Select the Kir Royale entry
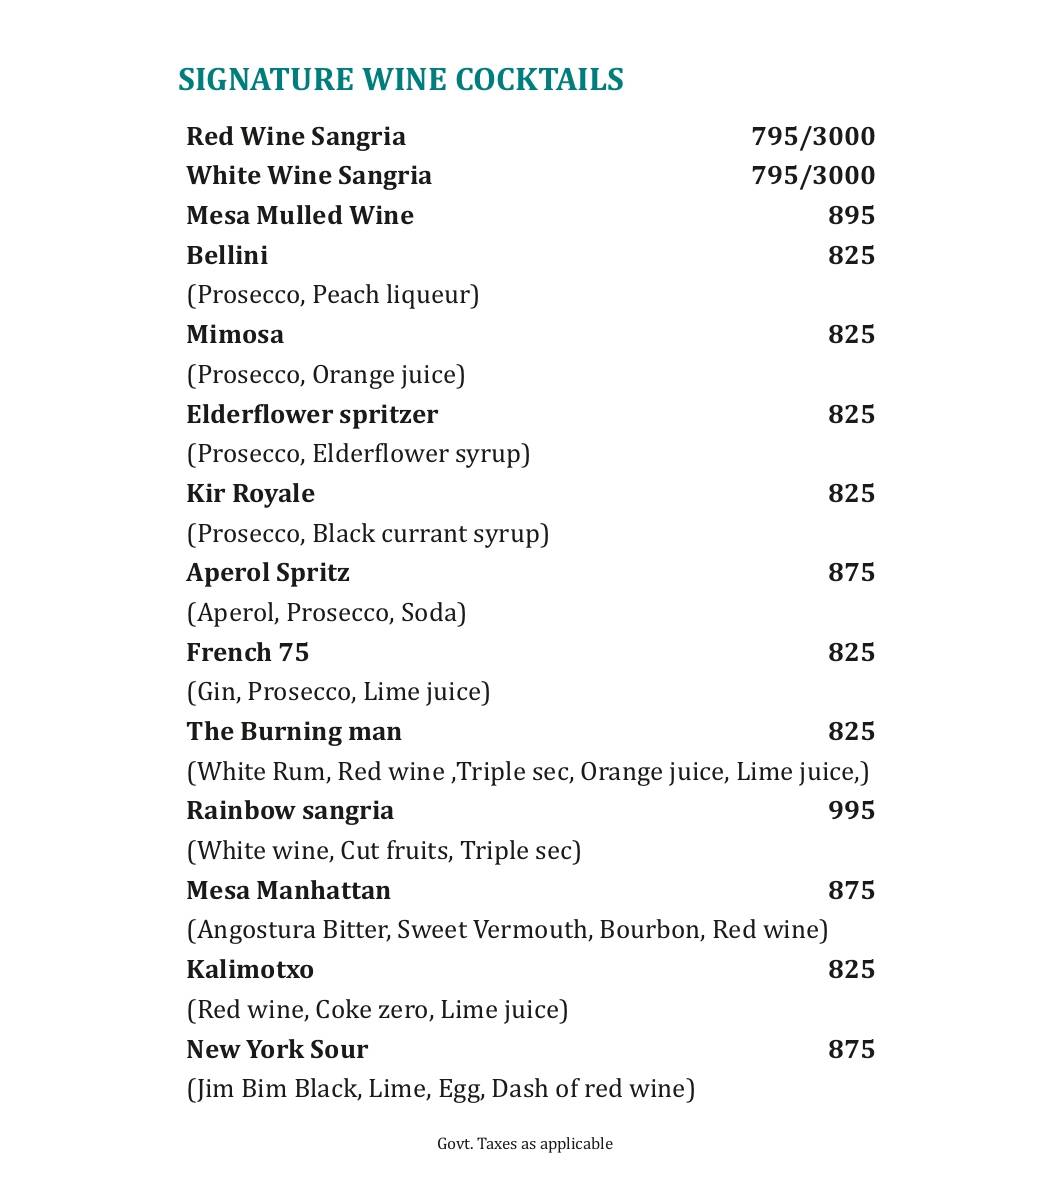The width and height of the screenshot is (1050, 1200). [x=250, y=493]
